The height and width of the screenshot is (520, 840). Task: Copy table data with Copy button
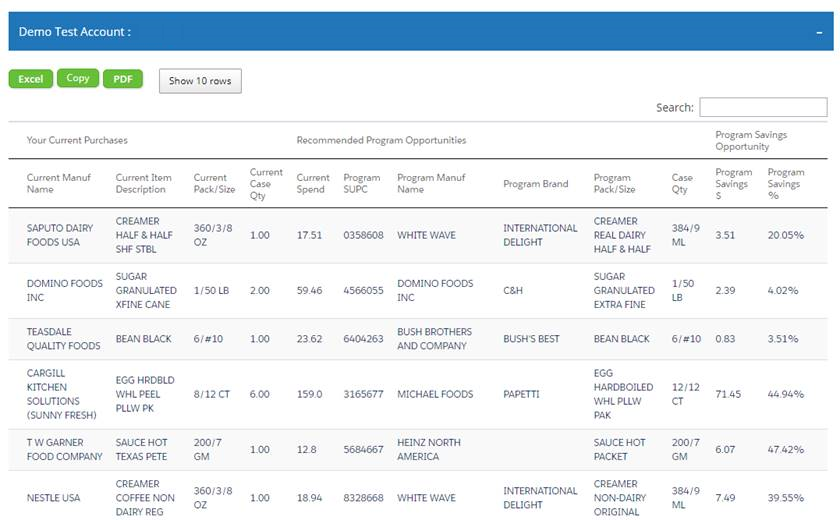tap(78, 78)
